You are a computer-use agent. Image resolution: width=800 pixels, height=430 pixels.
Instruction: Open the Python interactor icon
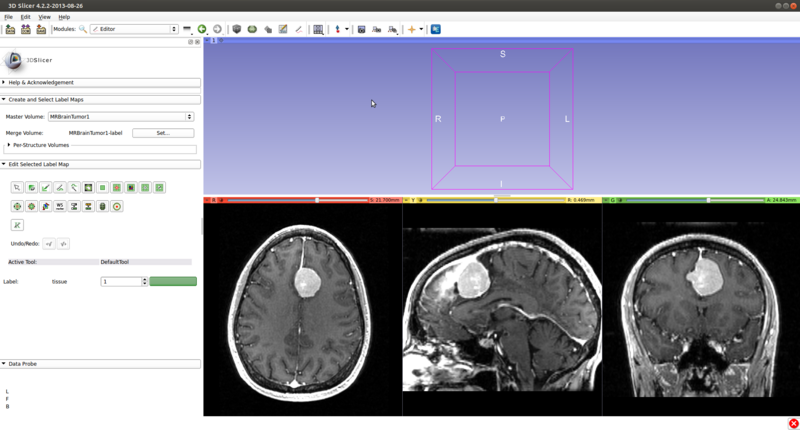coord(435,29)
